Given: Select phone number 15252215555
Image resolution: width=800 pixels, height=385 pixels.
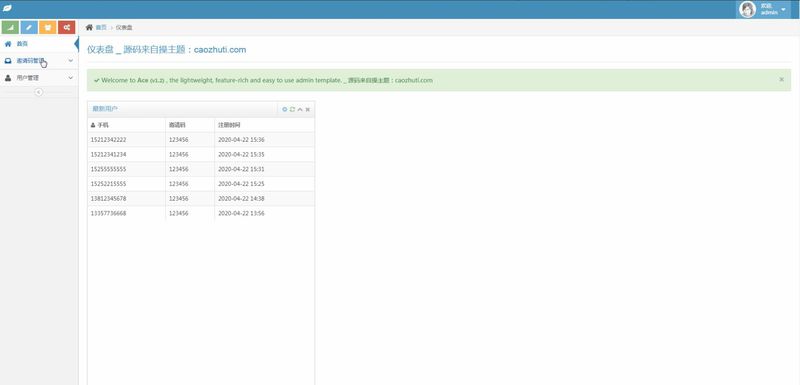Looking at the screenshot, I should 108,184.
